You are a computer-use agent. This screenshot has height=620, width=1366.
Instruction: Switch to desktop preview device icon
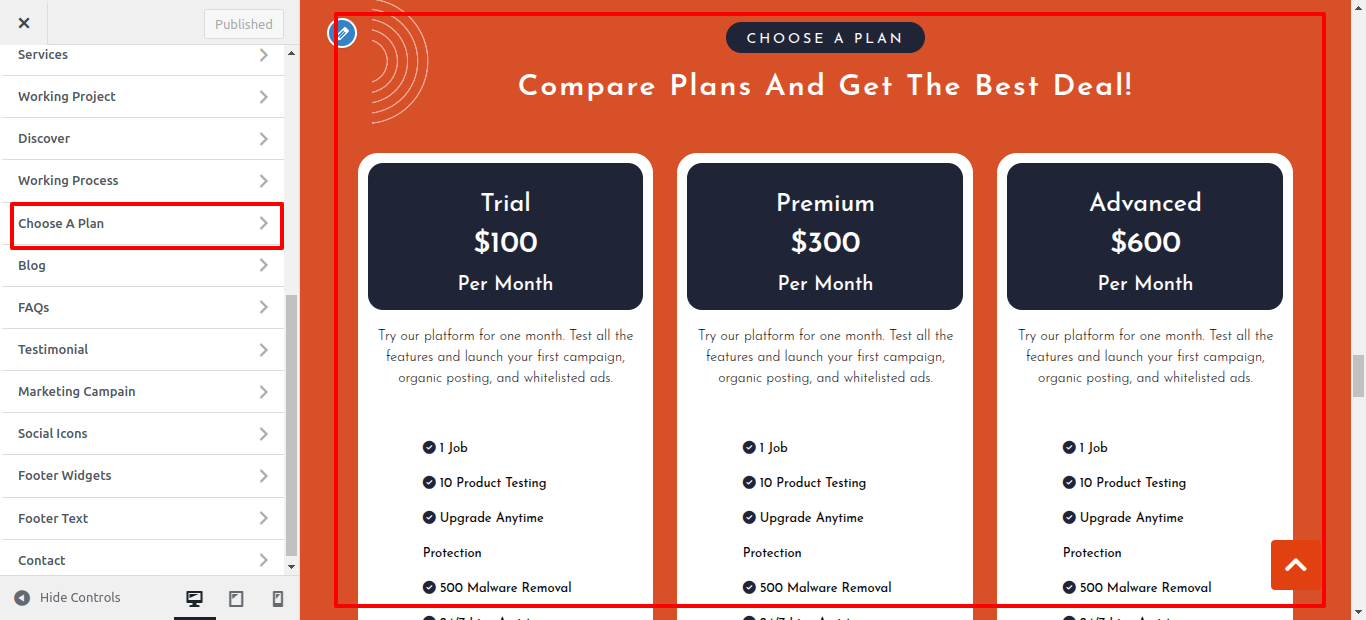(194, 598)
